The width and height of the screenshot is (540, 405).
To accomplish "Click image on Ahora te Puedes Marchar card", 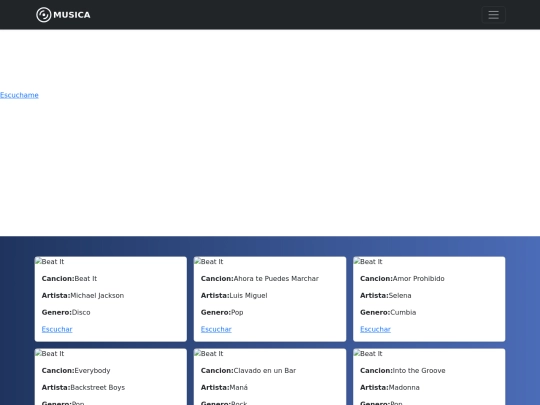I will (x=209, y=262).
